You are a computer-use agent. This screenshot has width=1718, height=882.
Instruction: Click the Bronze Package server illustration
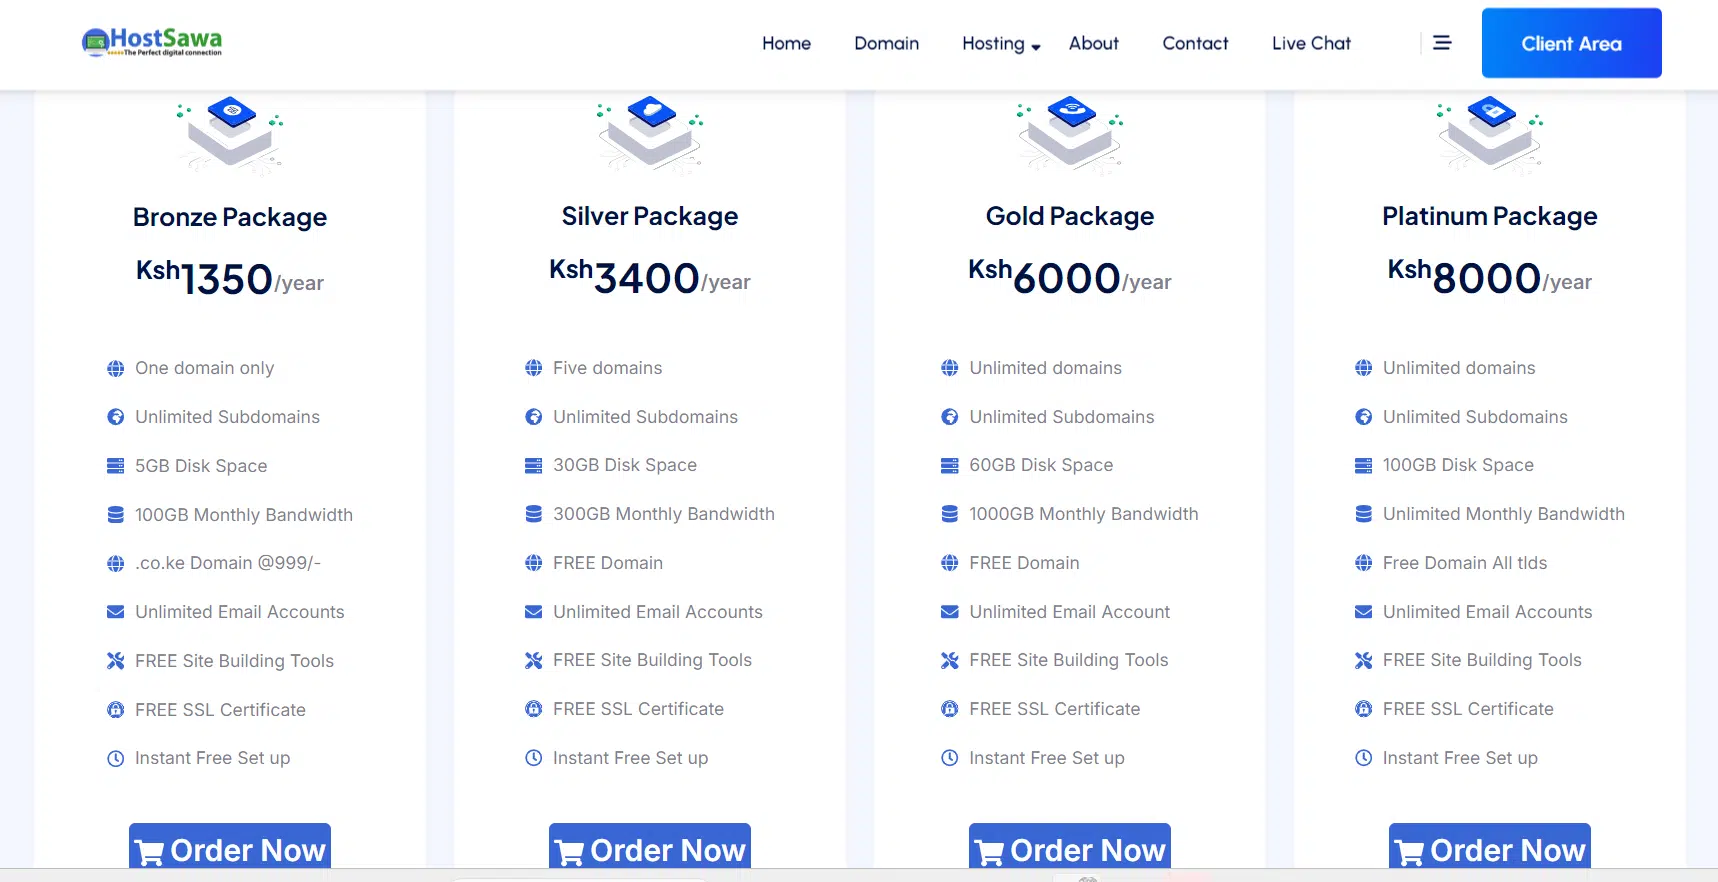click(231, 134)
